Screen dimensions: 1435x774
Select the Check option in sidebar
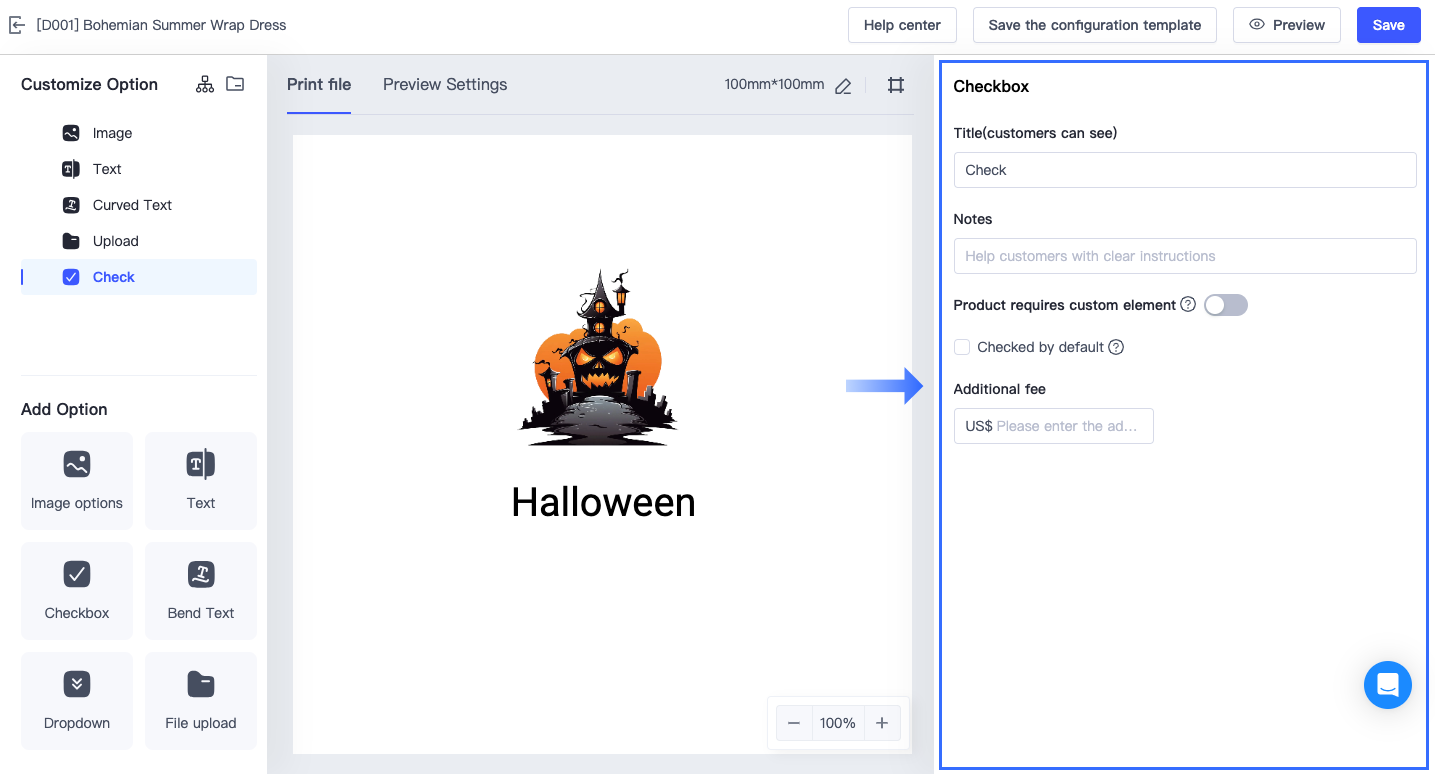(x=113, y=276)
